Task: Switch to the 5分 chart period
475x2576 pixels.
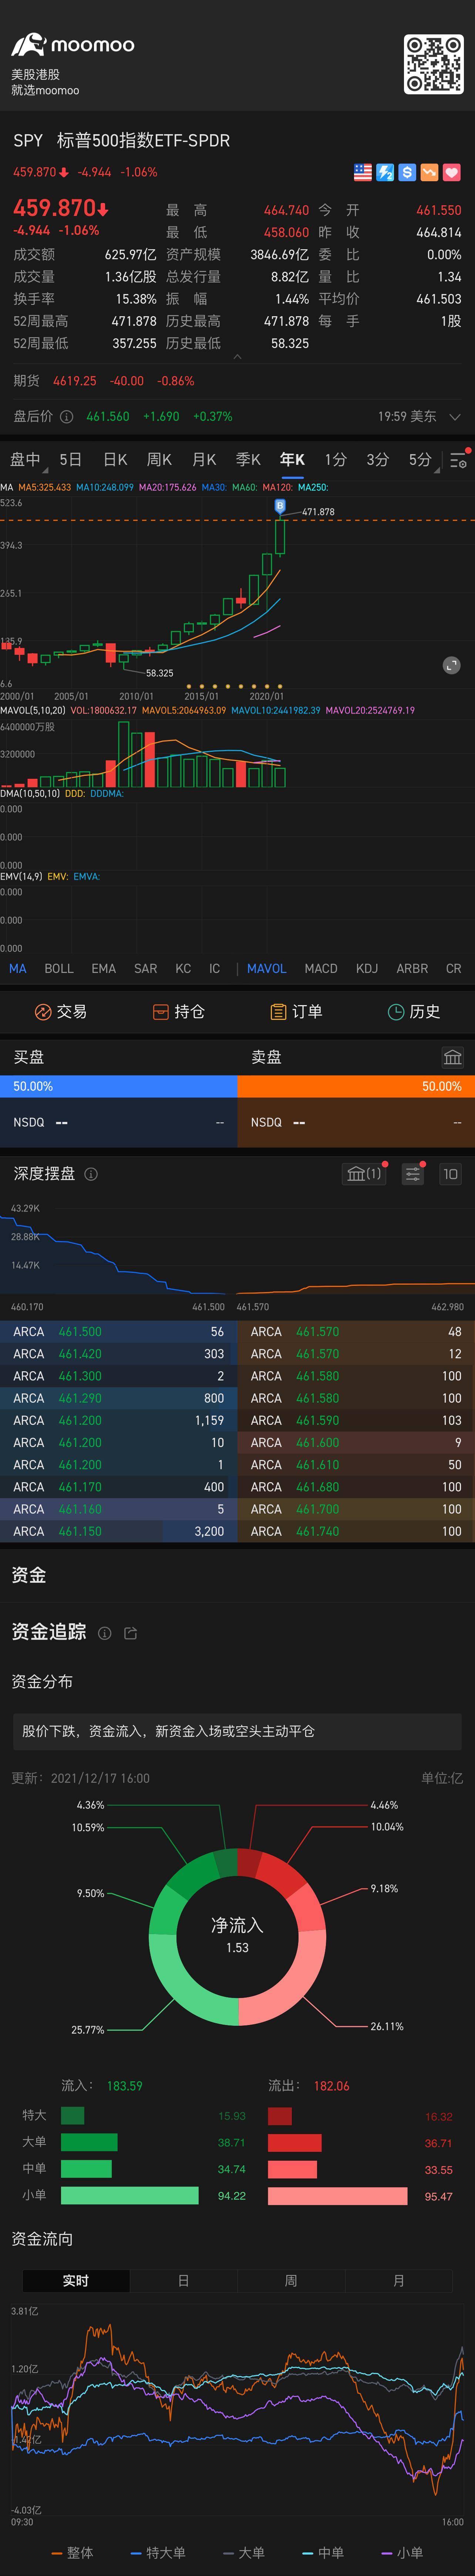Action: pos(420,460)
